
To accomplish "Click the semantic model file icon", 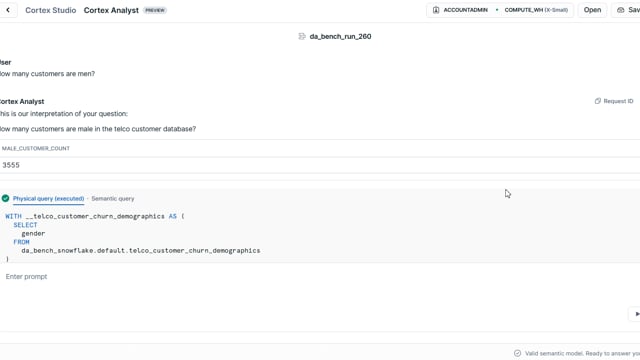I will pos(302,36).
